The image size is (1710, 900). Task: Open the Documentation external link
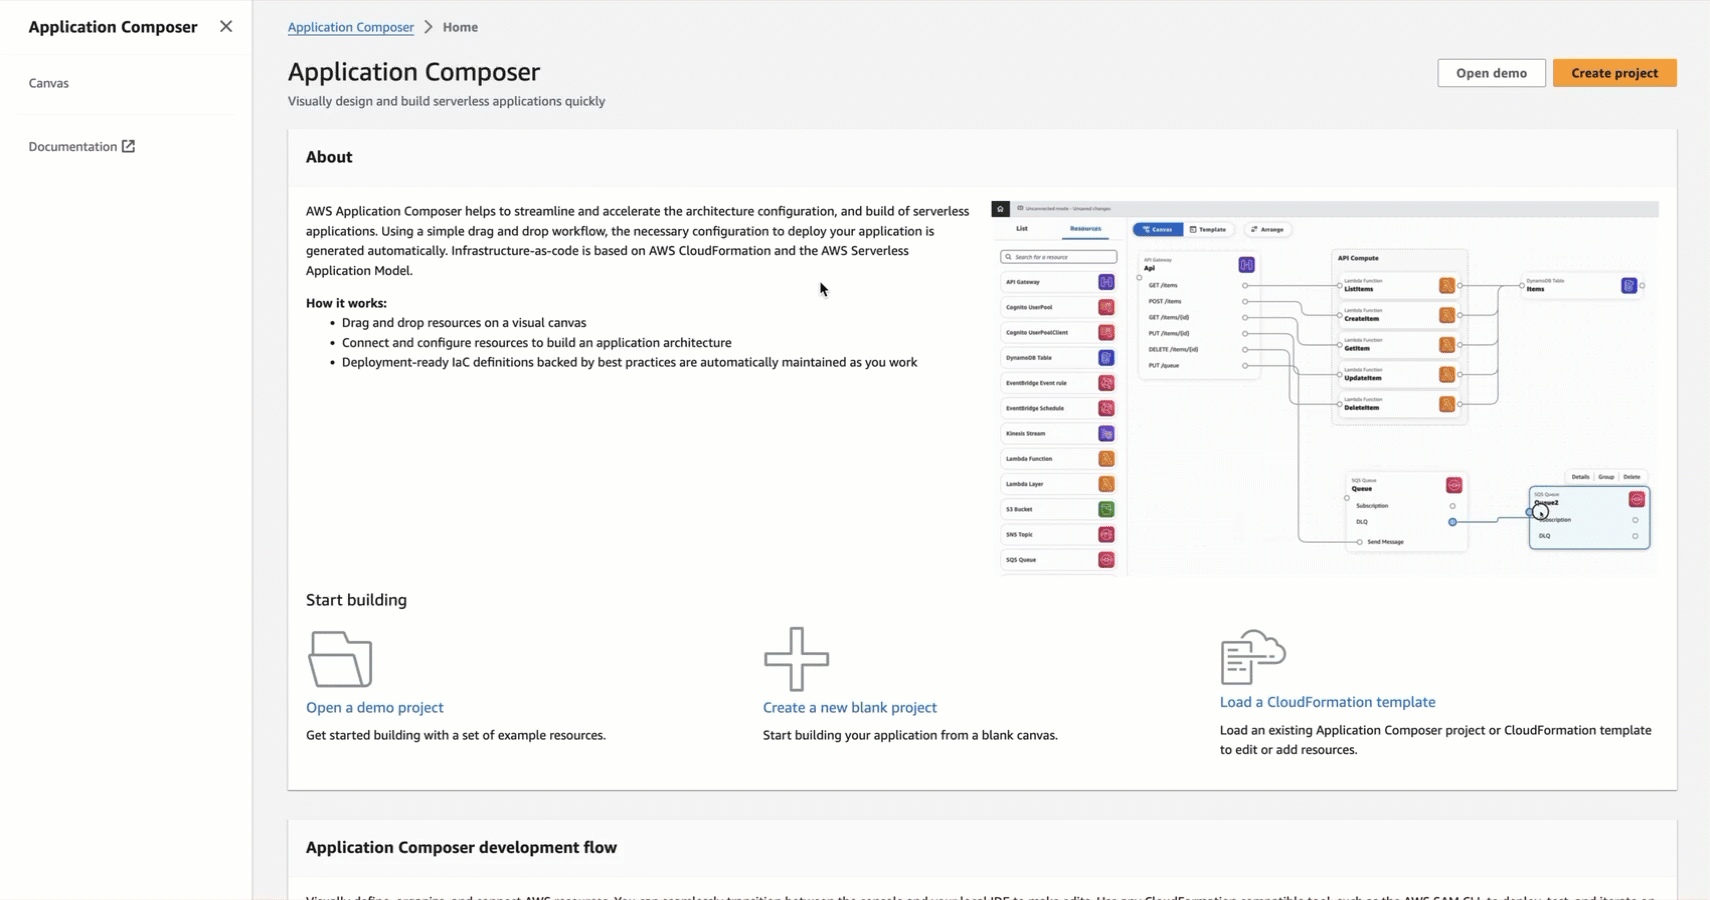pyautogui.click(x=81, y=146)
